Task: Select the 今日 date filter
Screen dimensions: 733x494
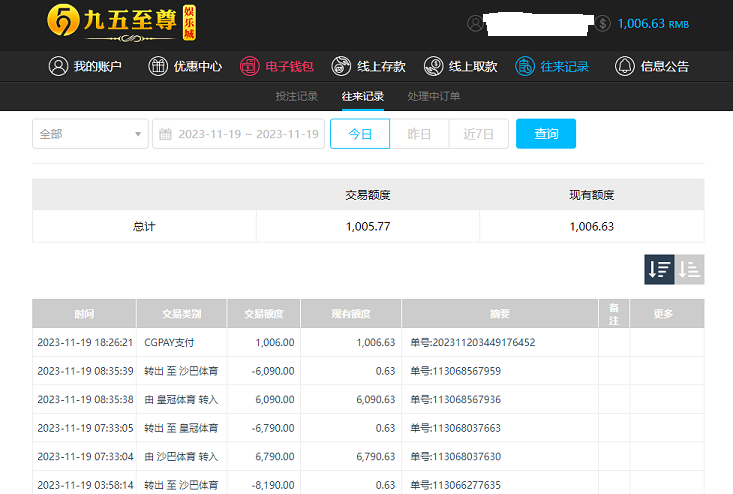Action: tap(360, 134)
